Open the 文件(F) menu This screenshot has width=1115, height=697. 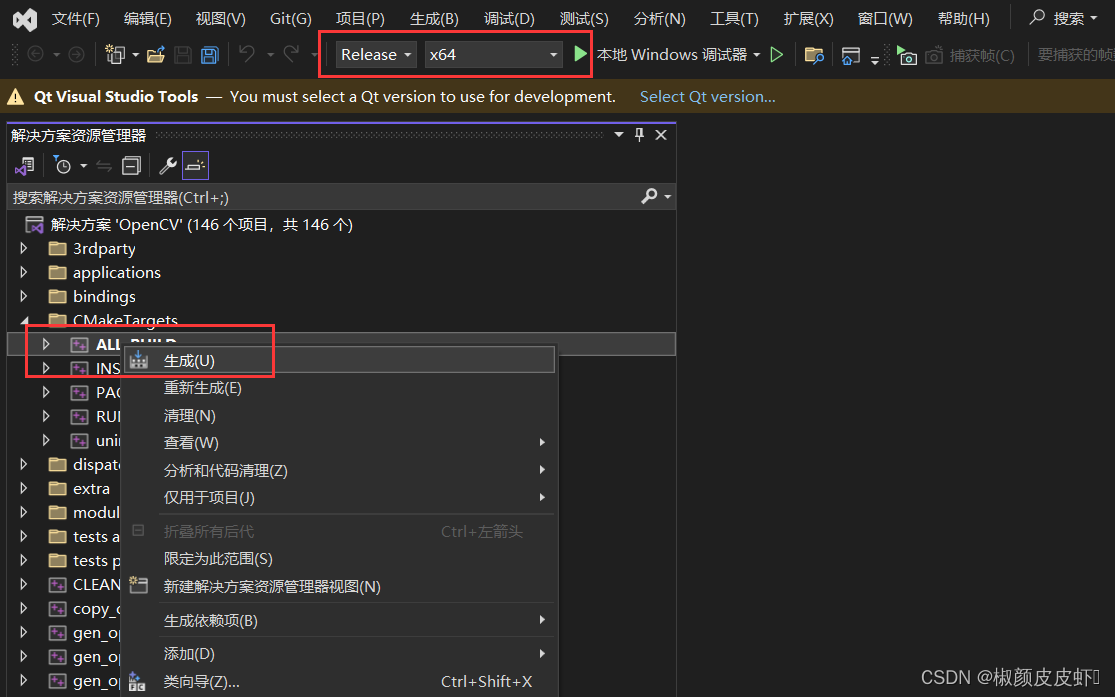[x=75, y=18]
